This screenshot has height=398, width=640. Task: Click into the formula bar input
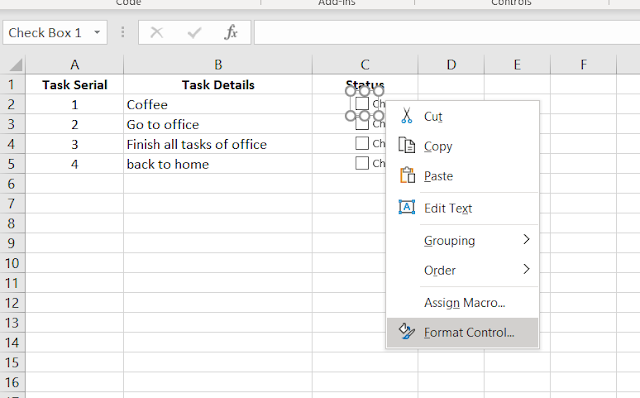pyautogui.click(x=447, y=32)
